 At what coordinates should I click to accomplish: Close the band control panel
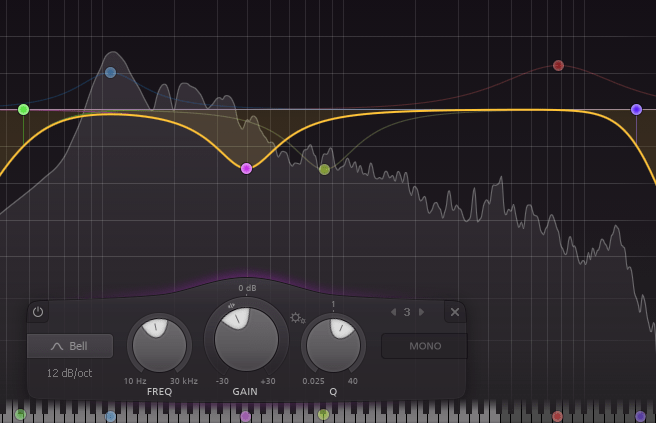455,312
